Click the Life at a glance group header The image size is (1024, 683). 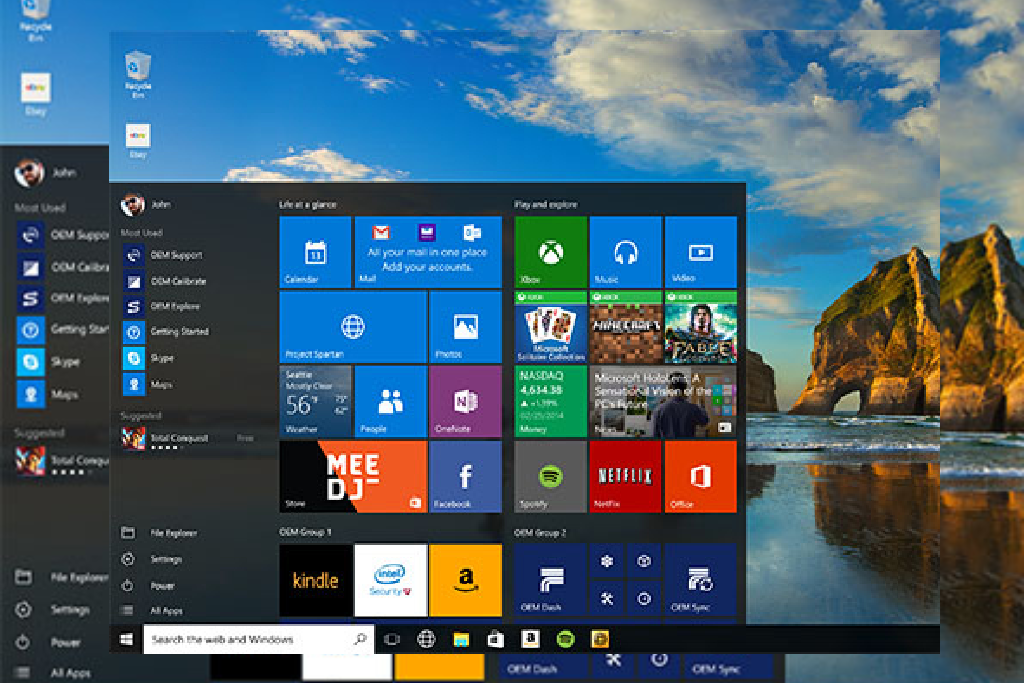point(308,204)
